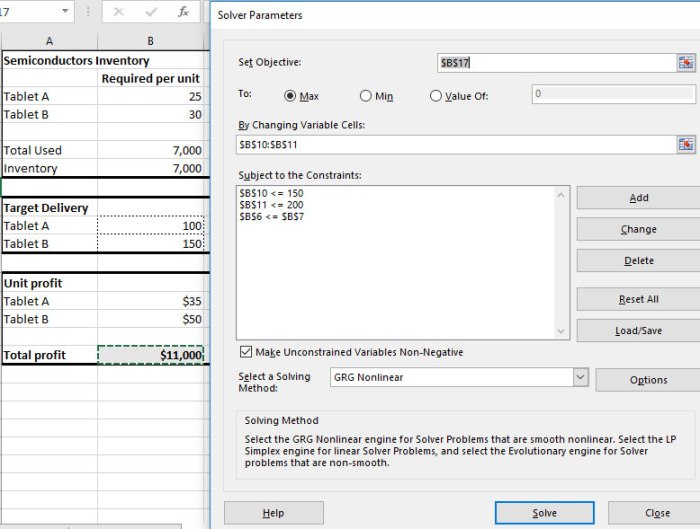Click the Changing Variable Cells range selector icon

coord(686,144)
